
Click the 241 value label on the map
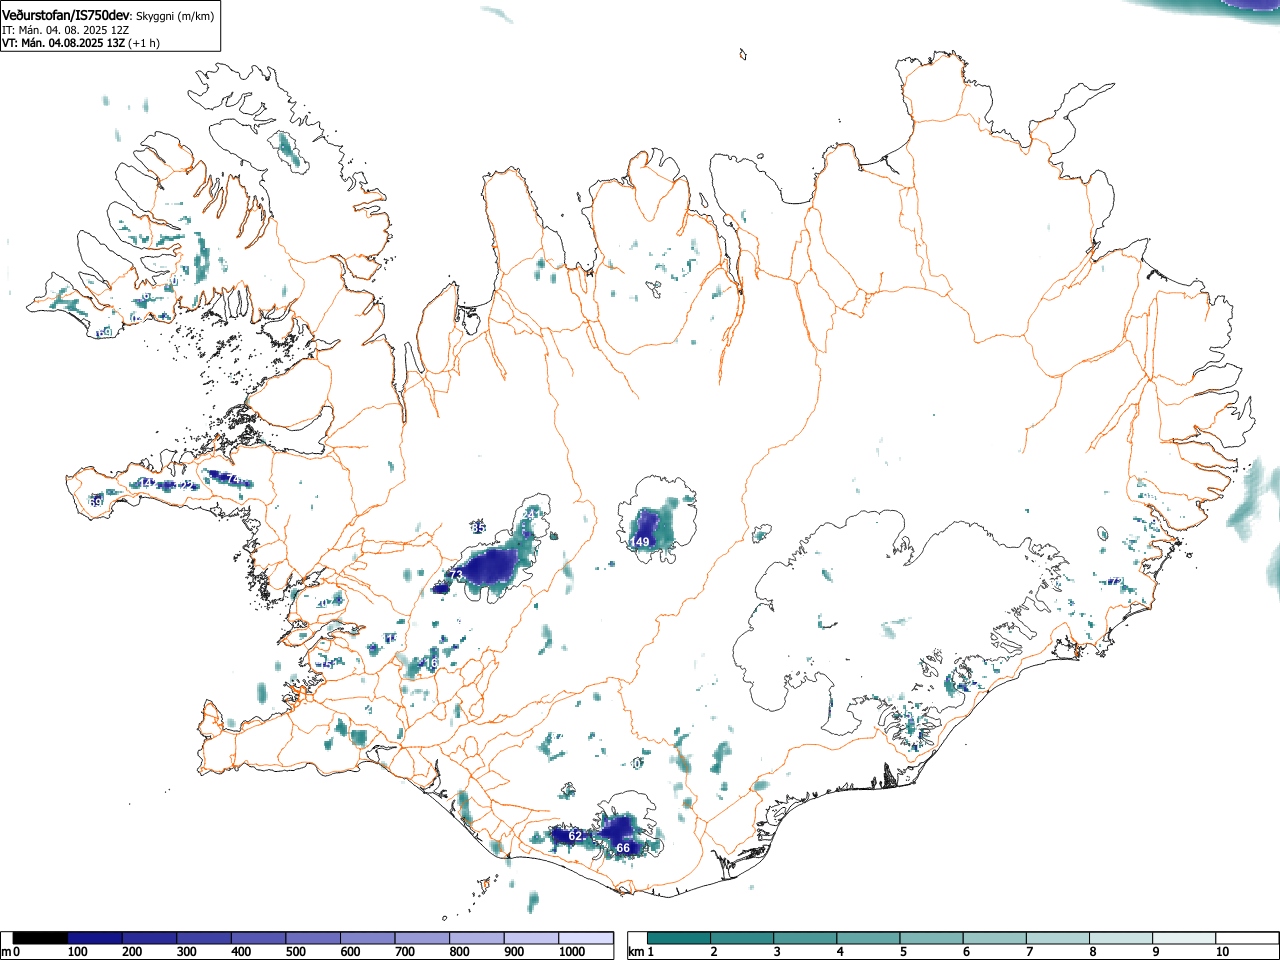coord(533,514)
